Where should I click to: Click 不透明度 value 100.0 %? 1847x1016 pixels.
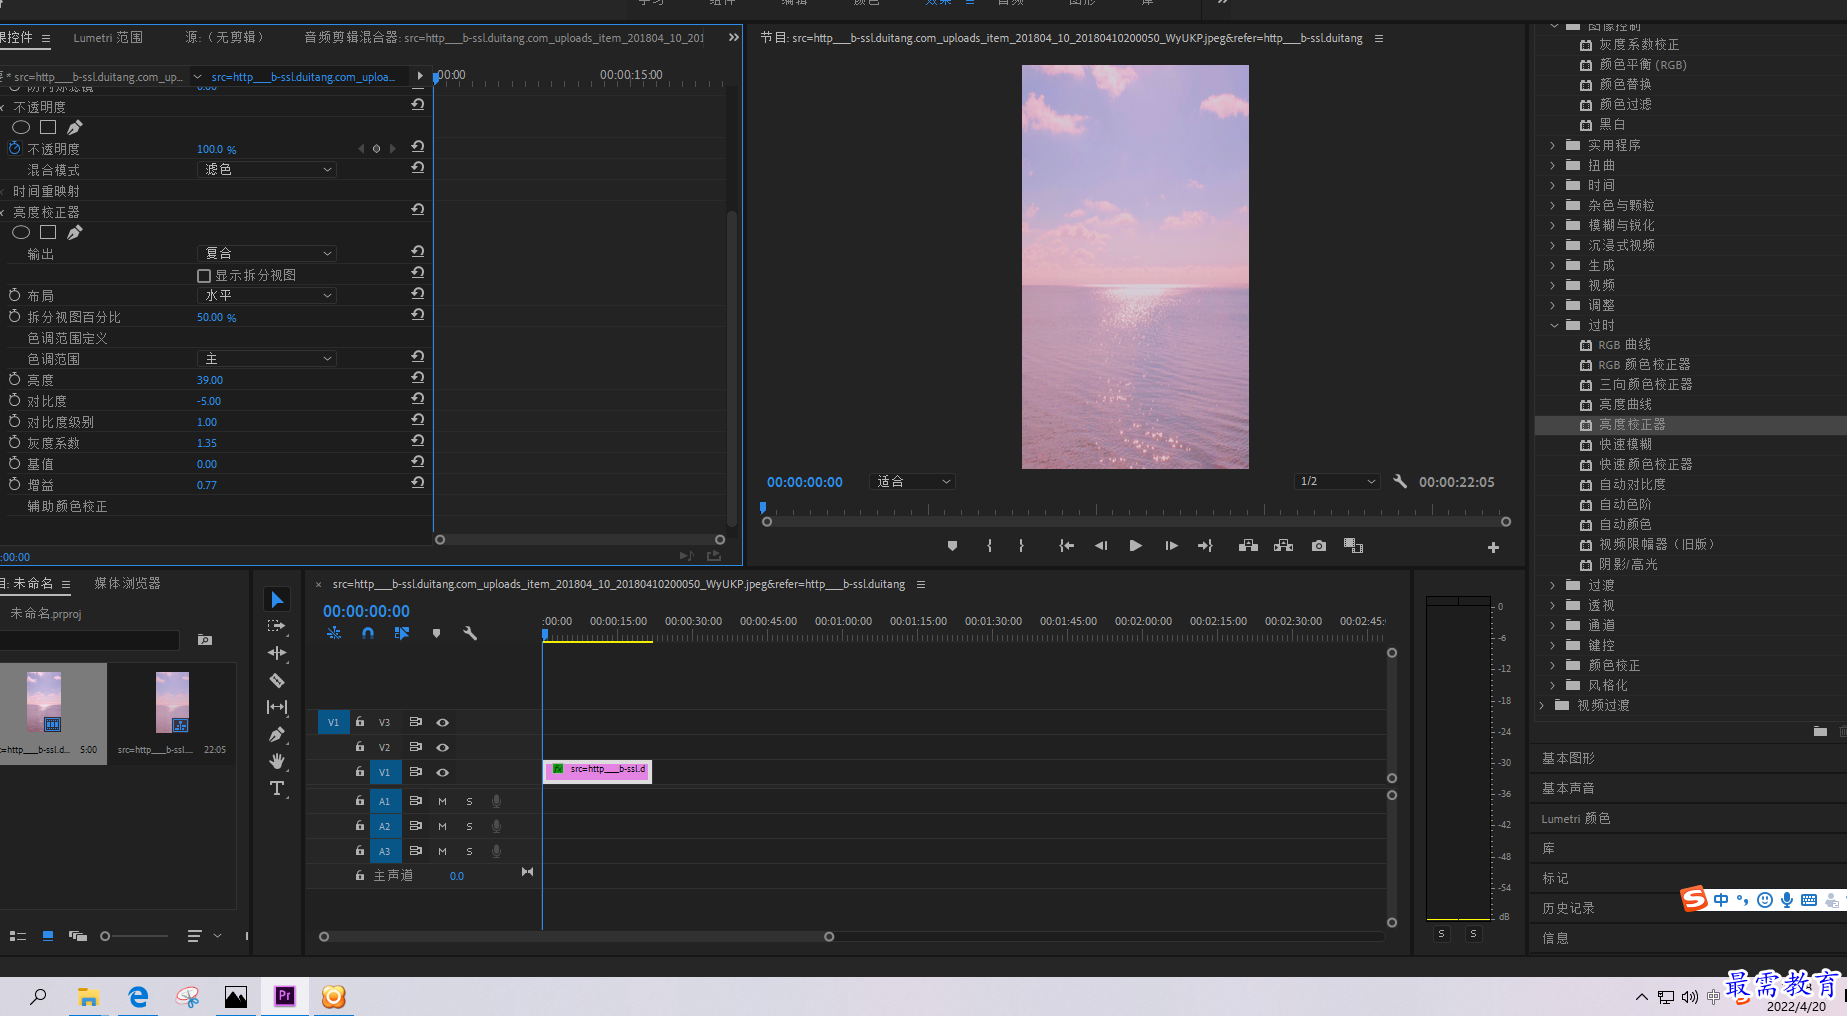pos(216,149)
